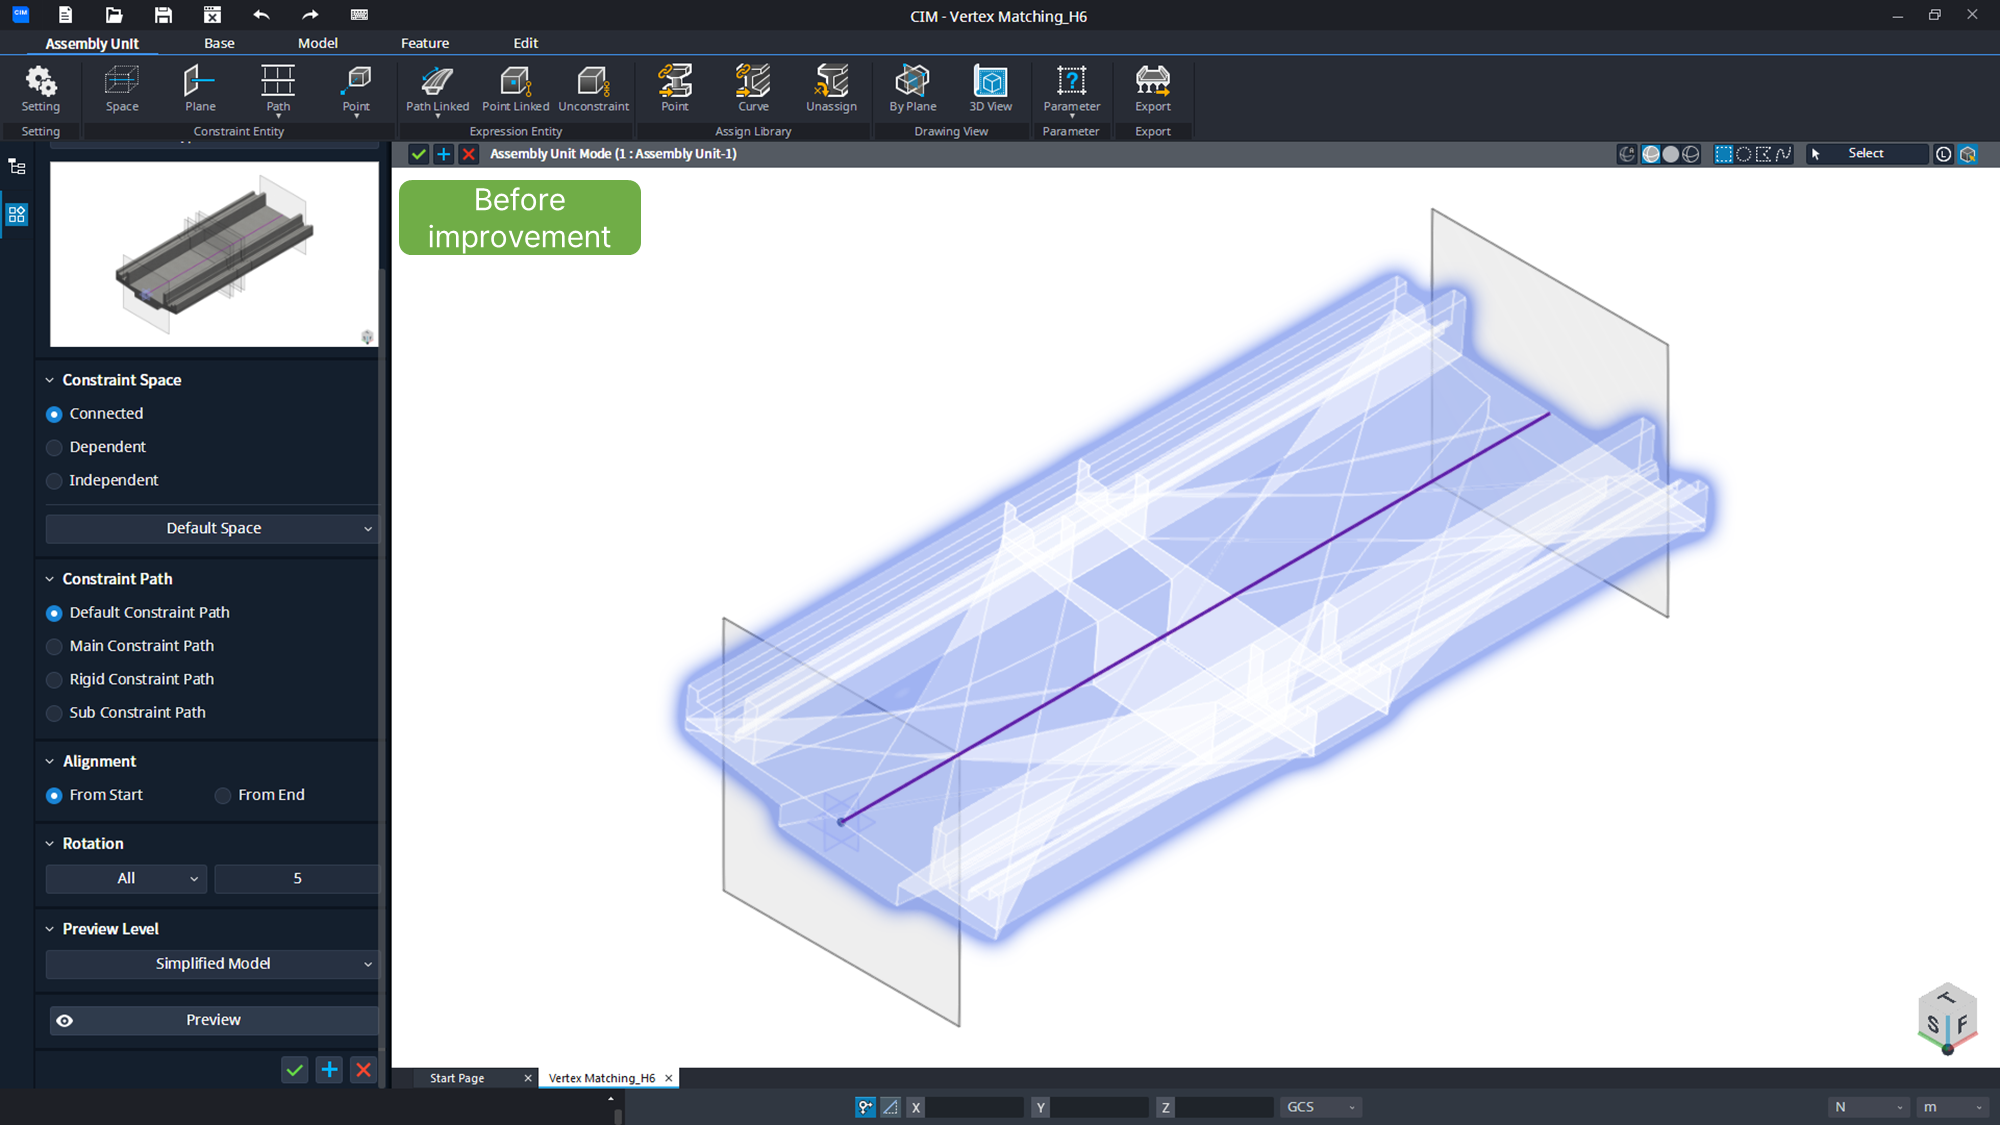Select the Dependent constraint space option
The width and height of the screenshot is (2000, 1125).
[54, 447]
